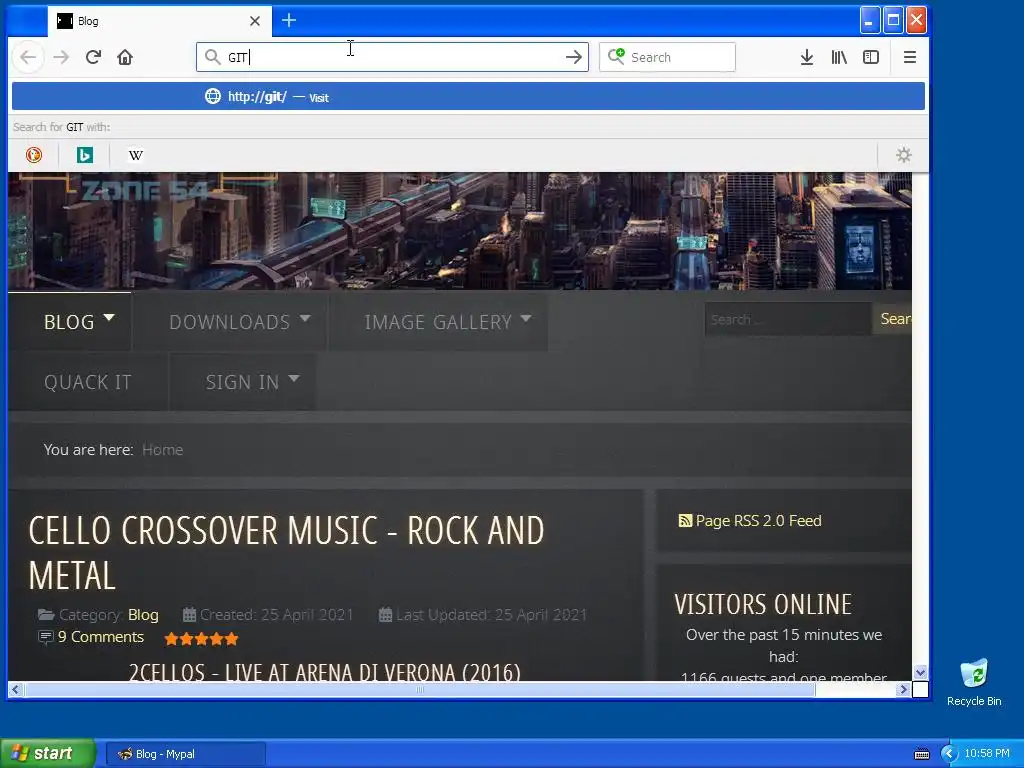This screenshot has width=1024, height=768.
Task: Open the Windows Start menu
Action: click(47, 754)
